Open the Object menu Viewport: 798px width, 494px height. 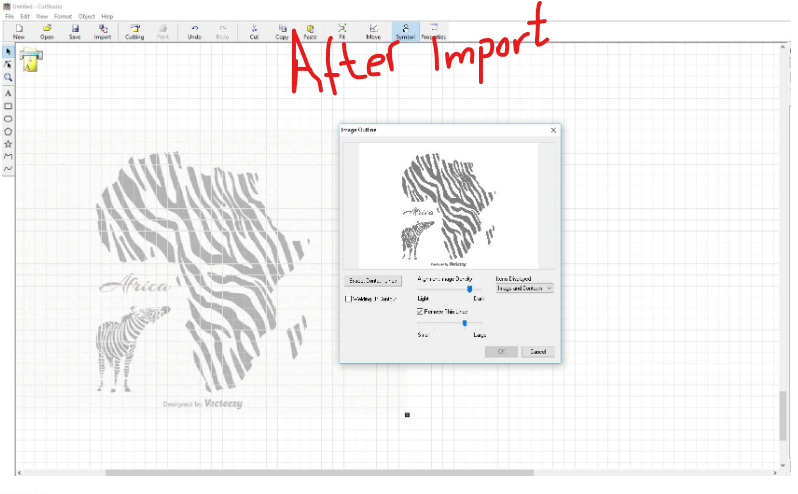click(x=87, y=16)
